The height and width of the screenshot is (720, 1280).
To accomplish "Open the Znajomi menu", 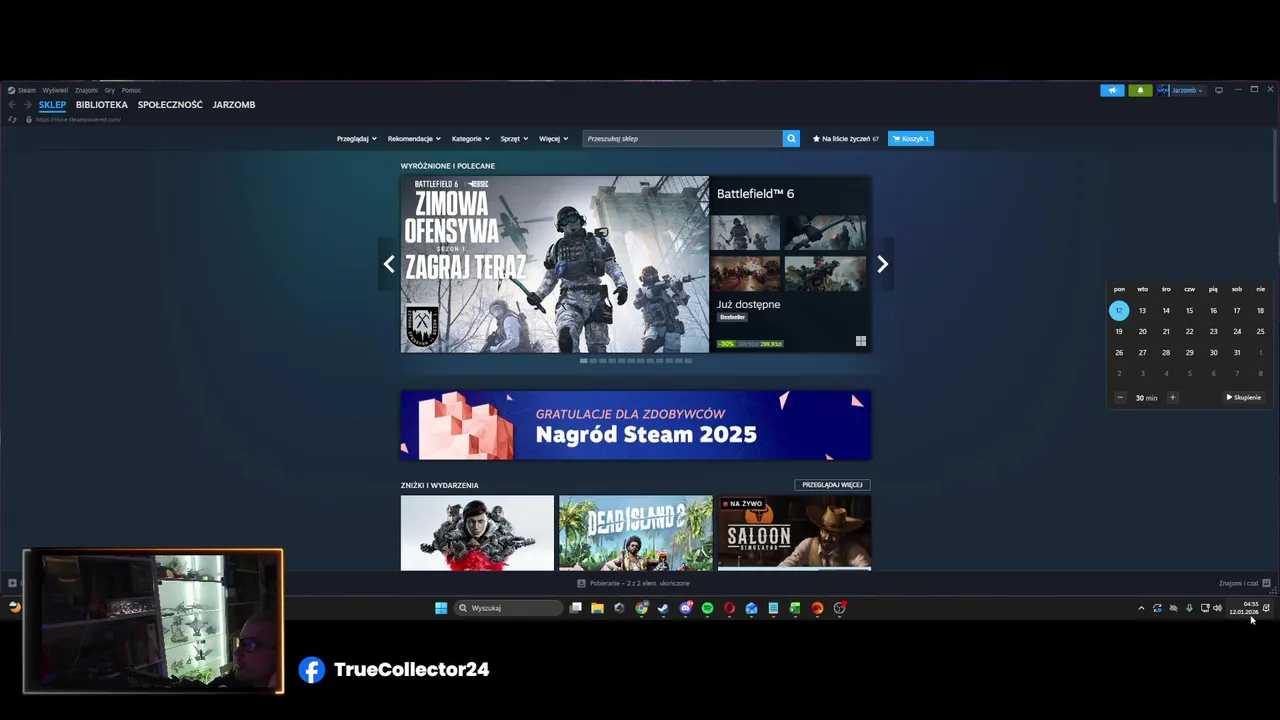I will tap(86, 90).
